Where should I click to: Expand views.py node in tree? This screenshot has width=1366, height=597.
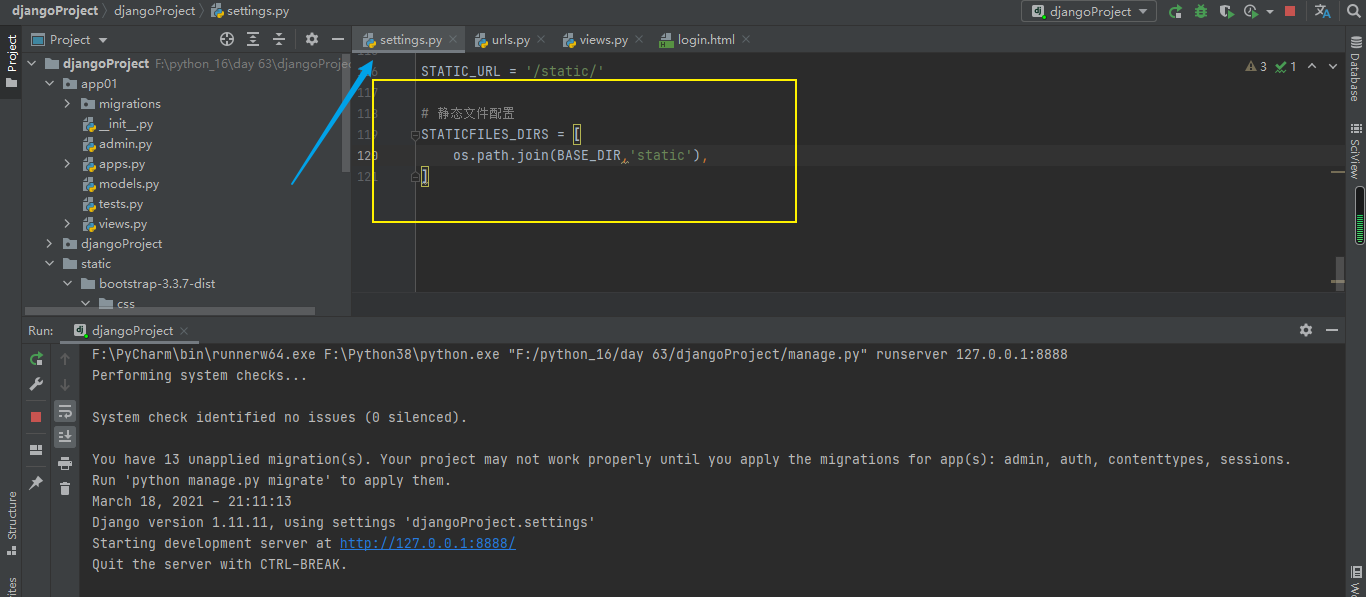pyautogui.click(x=68, y=223)
